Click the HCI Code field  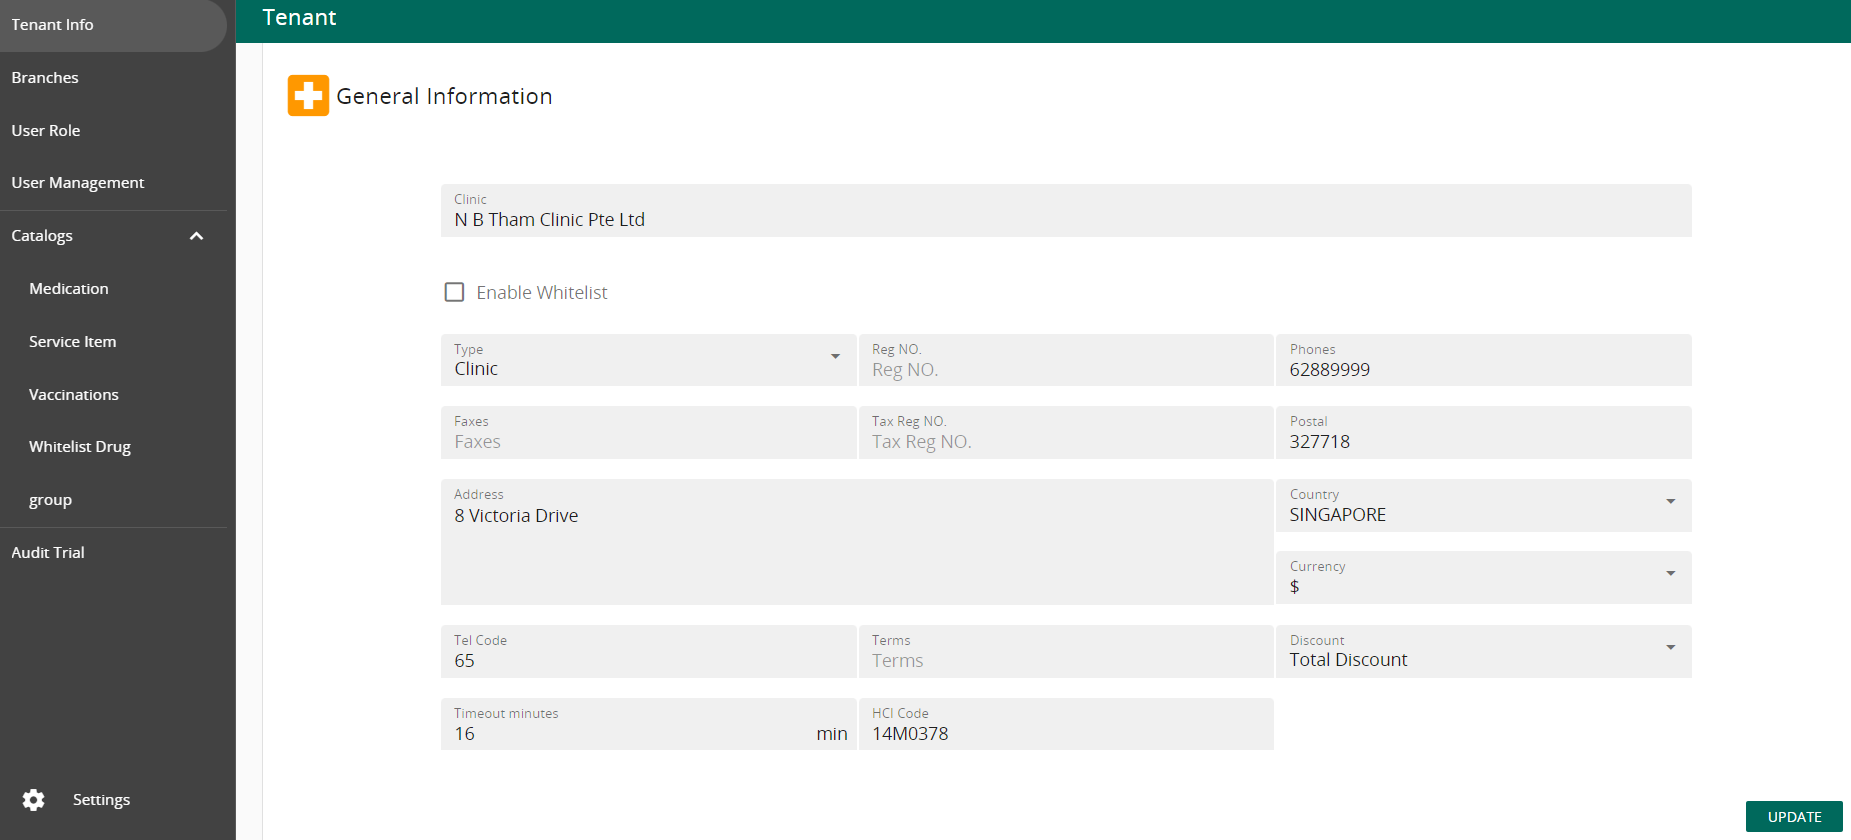[x=1066, y=724]
